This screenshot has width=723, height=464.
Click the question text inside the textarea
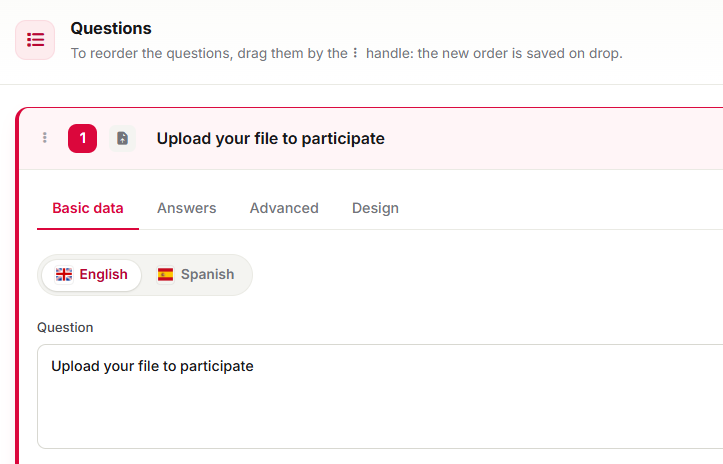[x=152, y=366]
